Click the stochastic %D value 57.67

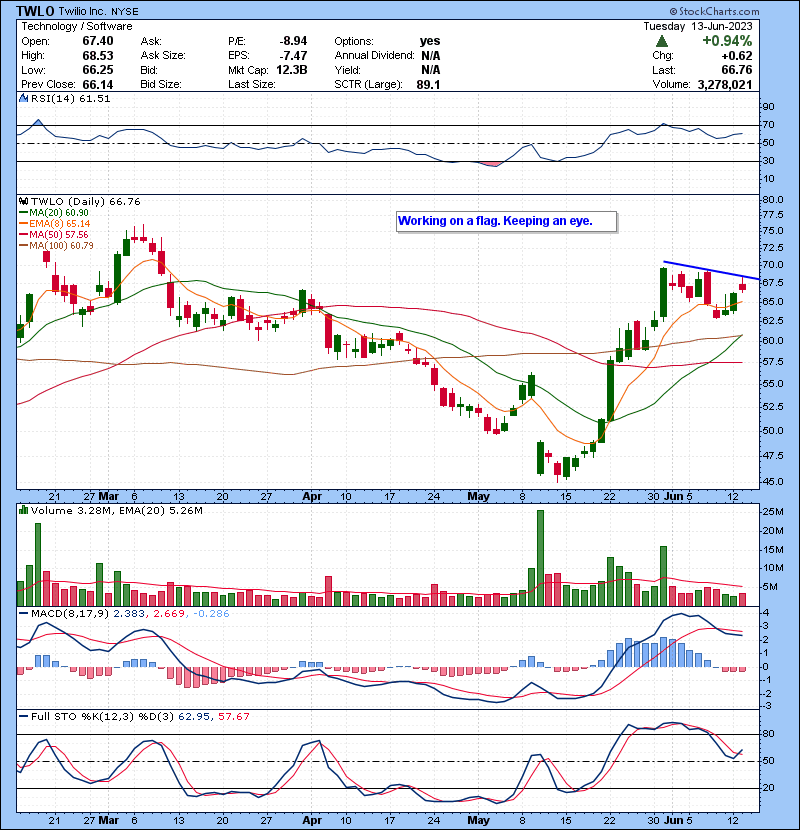pos(233,717)
